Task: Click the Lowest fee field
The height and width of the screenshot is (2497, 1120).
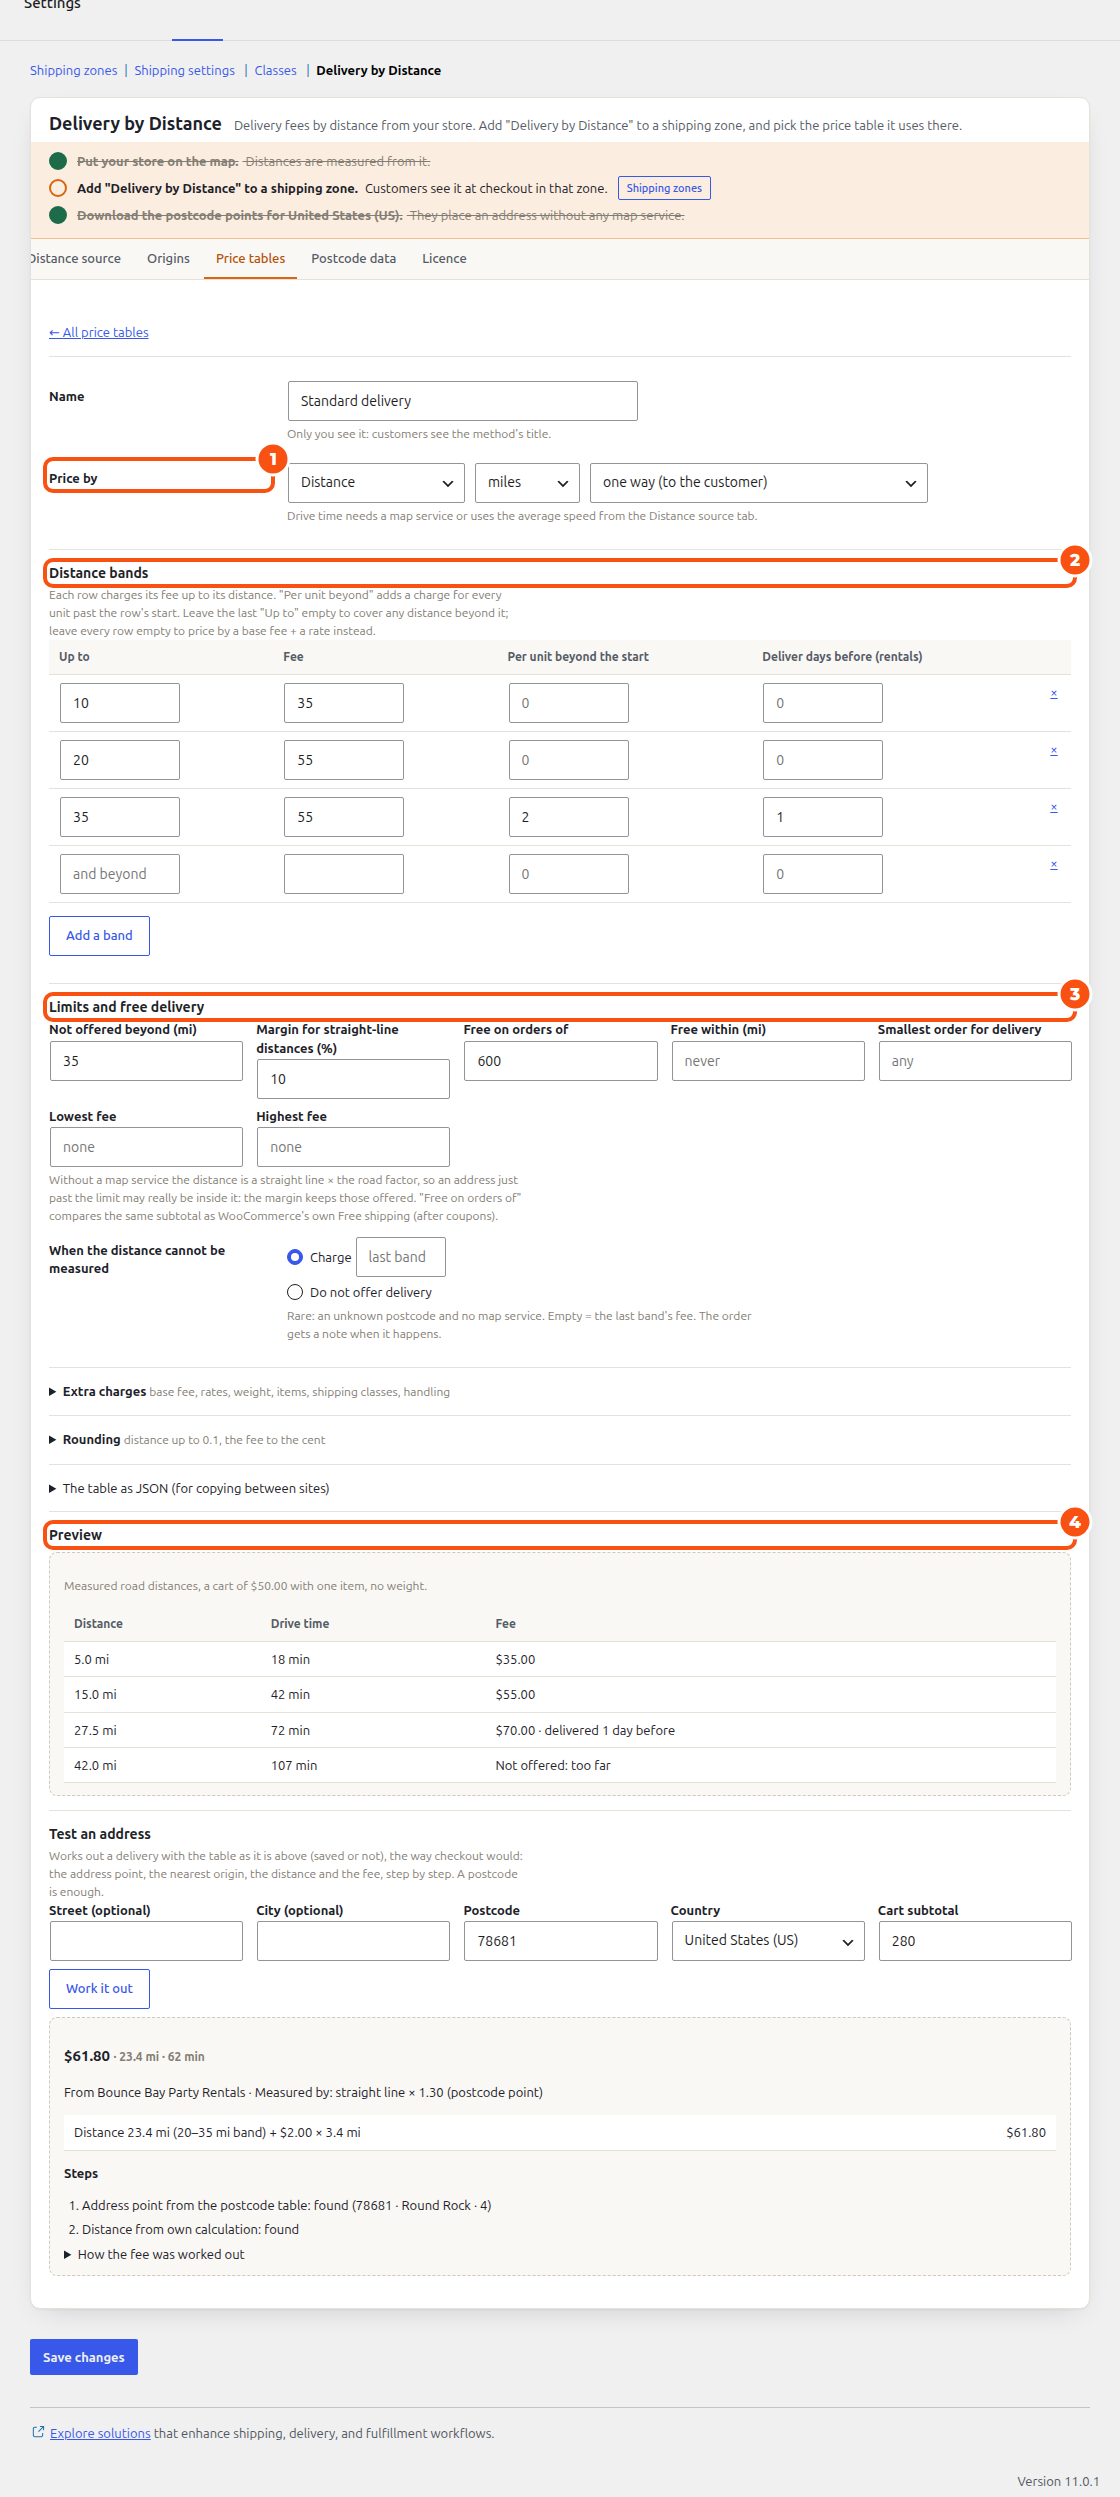Action: click(x=146, y=1147)
